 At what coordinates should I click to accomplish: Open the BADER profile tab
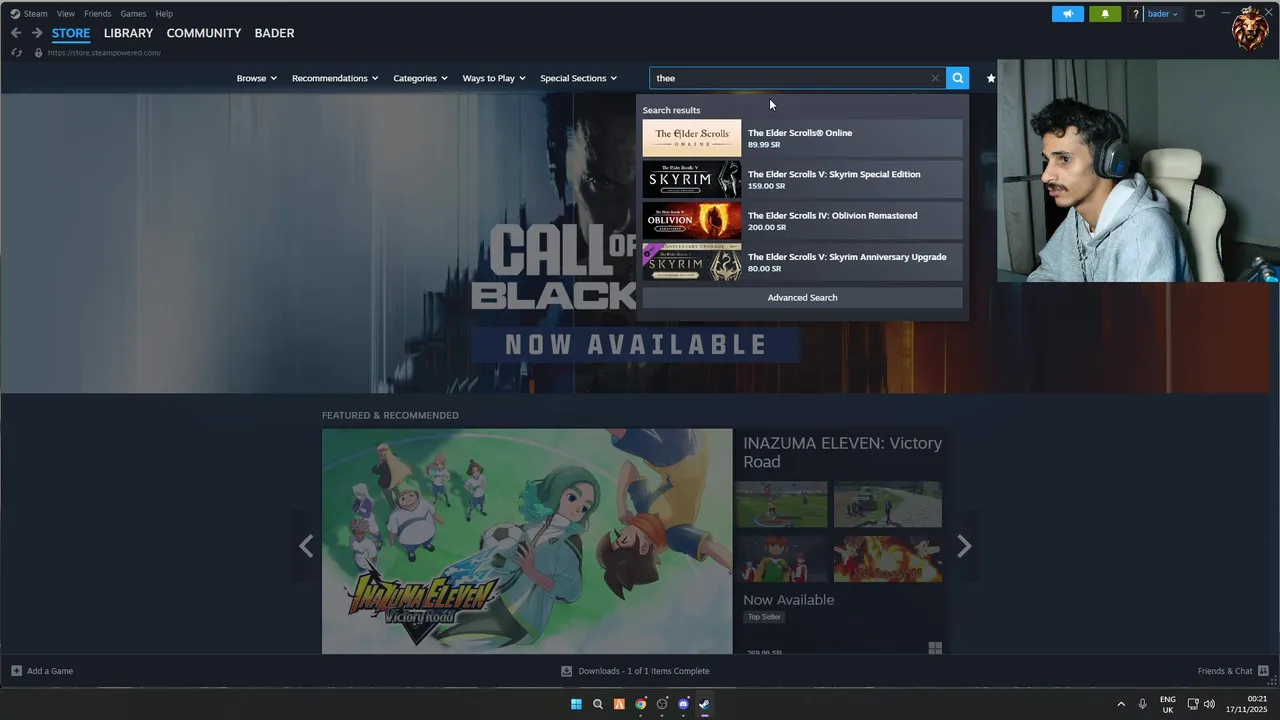click(274, 33)
